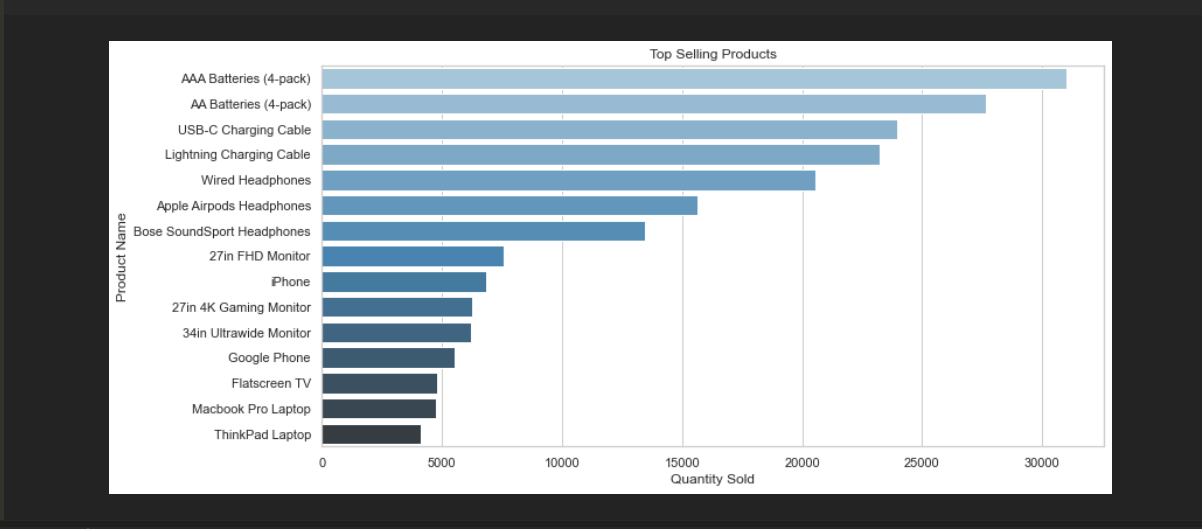Click the 'Google Phone' label
The width and height of the screenshot is (1202, 529).
coord(269,358)
